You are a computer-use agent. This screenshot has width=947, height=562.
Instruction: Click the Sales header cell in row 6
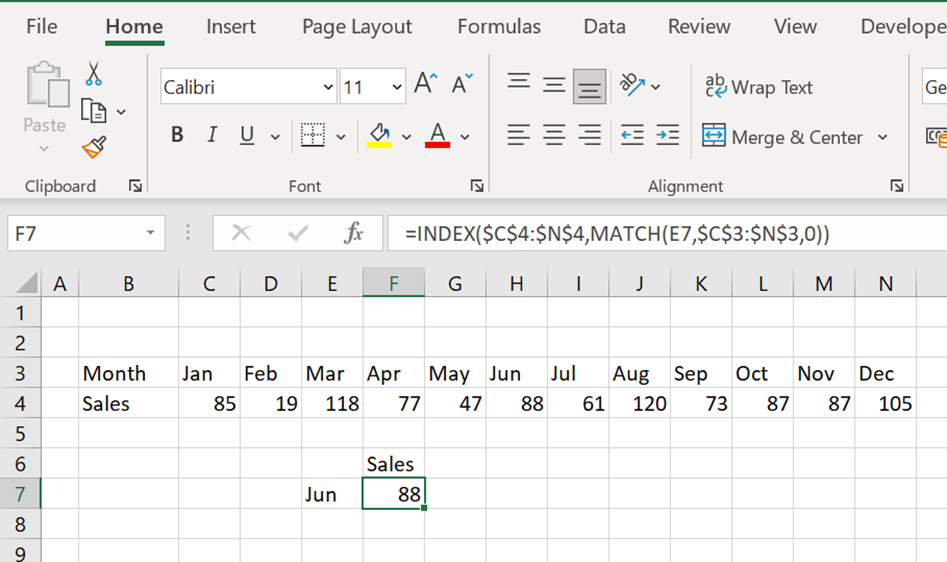394,464
